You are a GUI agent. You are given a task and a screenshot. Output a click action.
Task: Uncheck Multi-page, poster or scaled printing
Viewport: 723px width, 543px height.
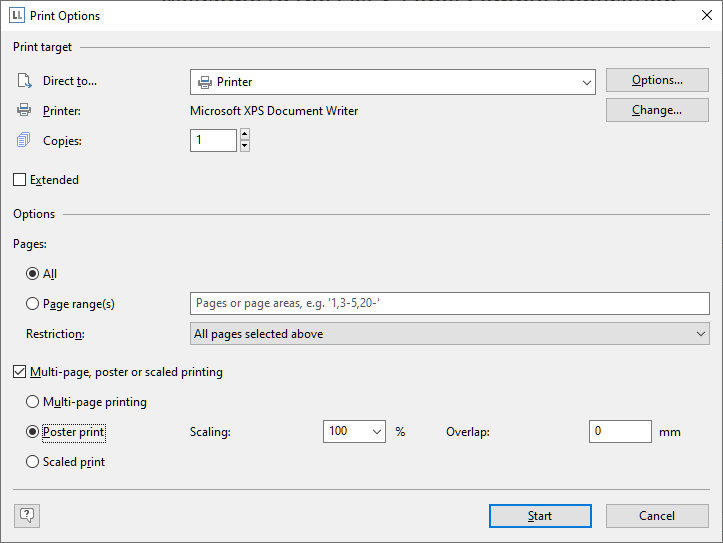click(x=19, y=372)
